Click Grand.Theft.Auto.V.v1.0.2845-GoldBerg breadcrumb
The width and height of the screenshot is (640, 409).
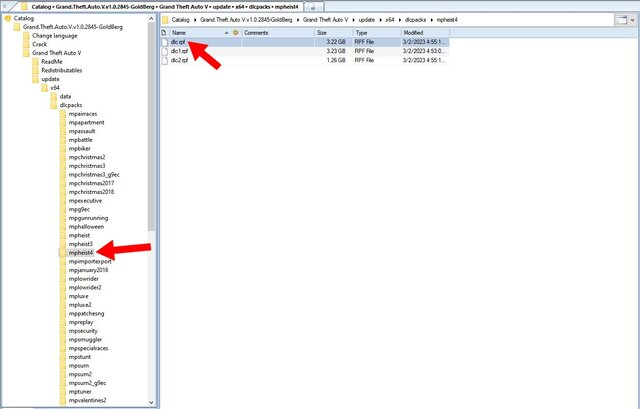coord(246,20)
